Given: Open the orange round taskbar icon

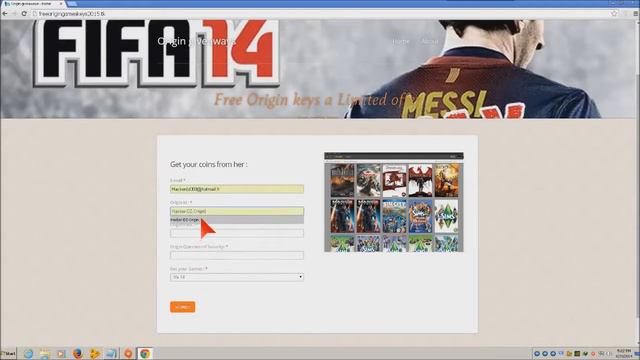Looking at the screenshot, I should pyautogui.click(x=128, y=353).
